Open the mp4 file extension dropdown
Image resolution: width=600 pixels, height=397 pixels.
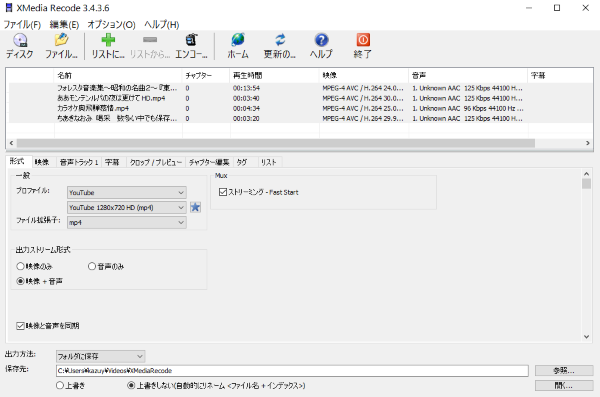(127, 222)
